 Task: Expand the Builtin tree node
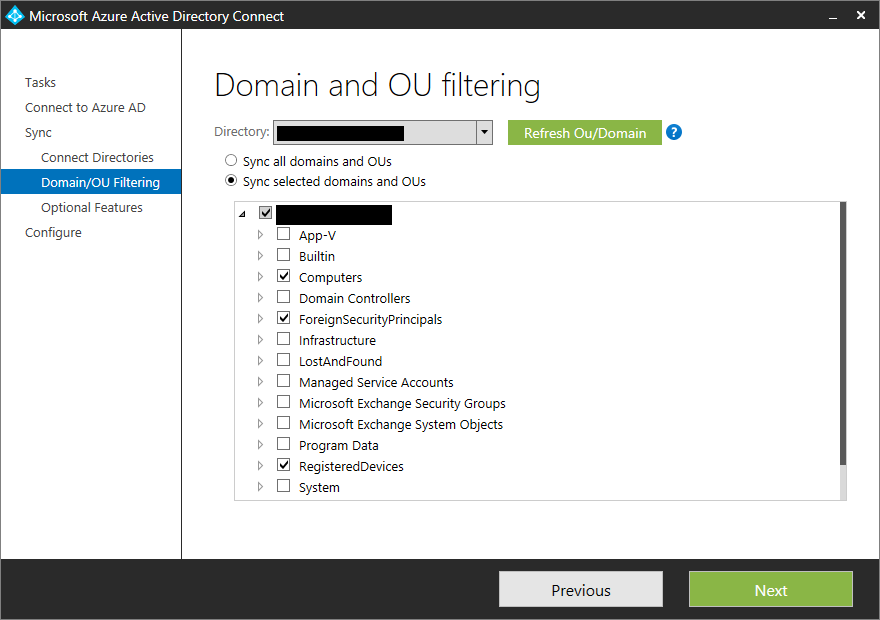click(x=260, y=256)
